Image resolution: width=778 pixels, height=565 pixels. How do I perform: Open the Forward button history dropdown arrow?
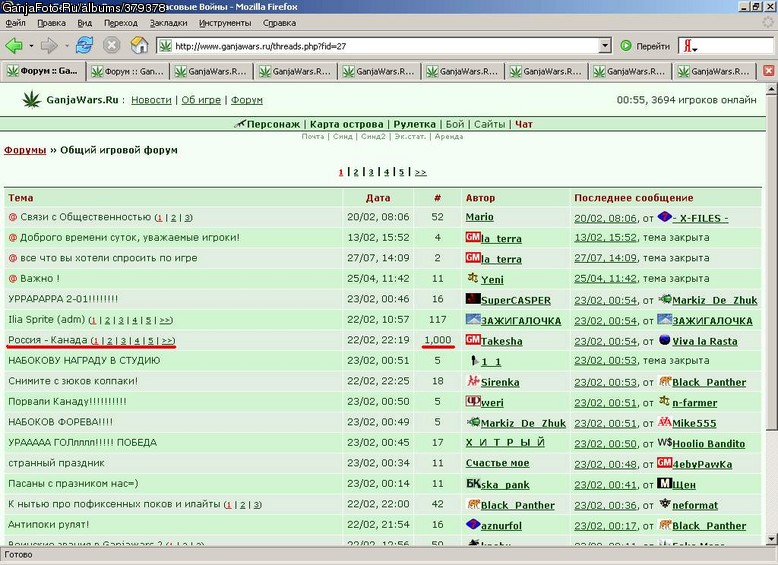point(66,46)
